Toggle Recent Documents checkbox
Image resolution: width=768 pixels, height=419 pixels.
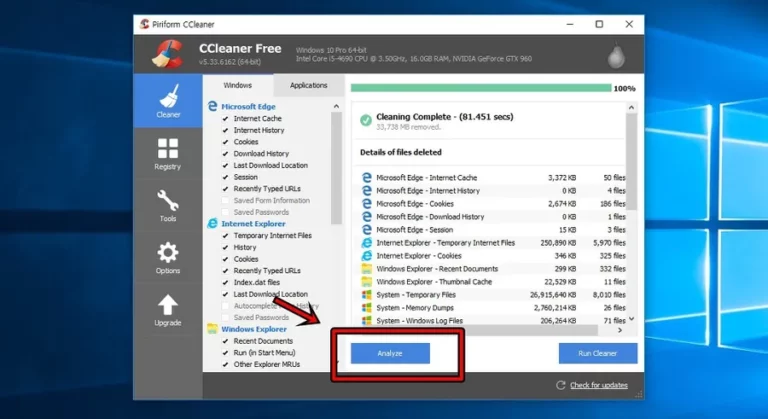225,341
